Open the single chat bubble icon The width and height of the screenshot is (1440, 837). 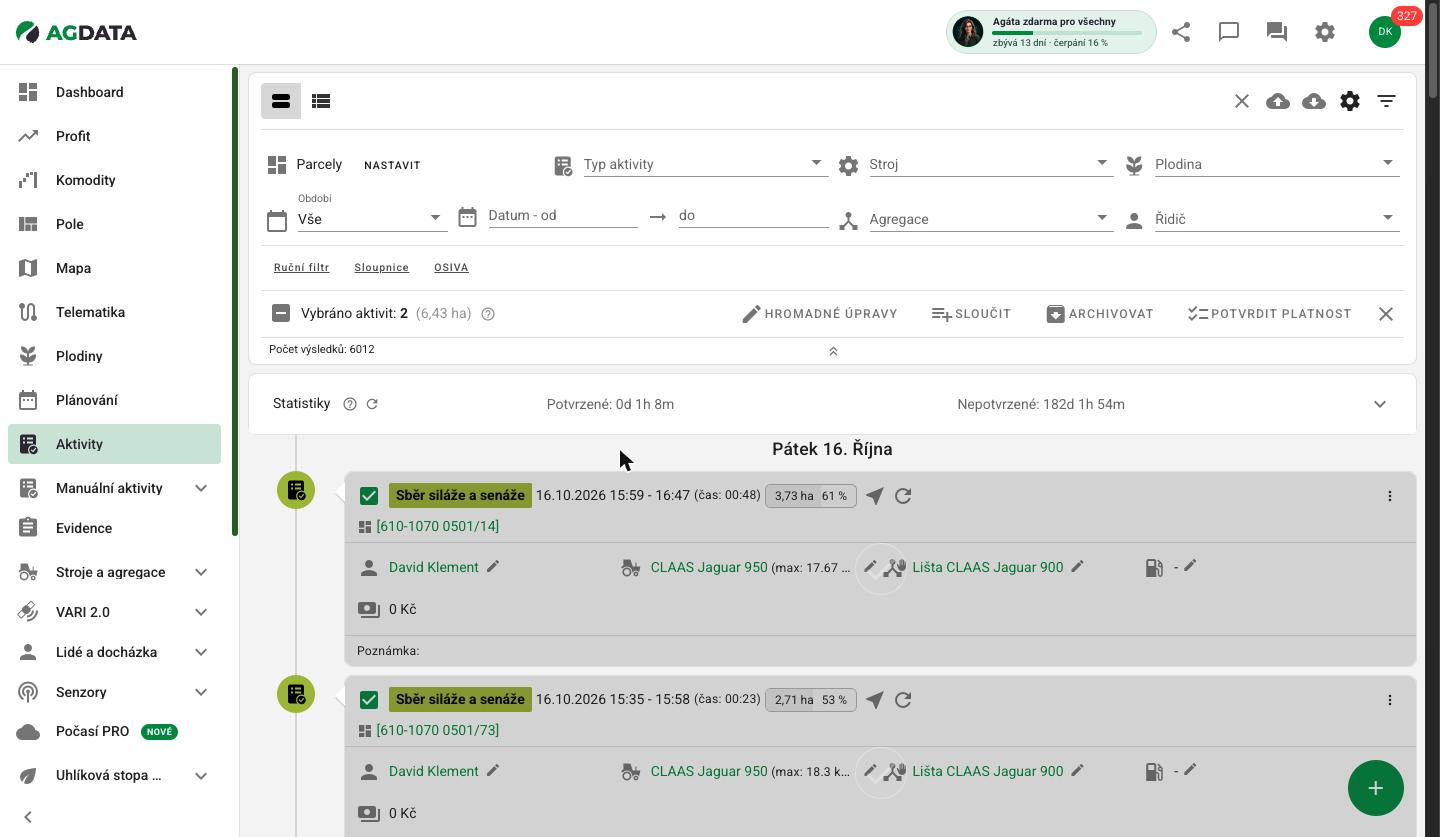(x=1229, y=32)
